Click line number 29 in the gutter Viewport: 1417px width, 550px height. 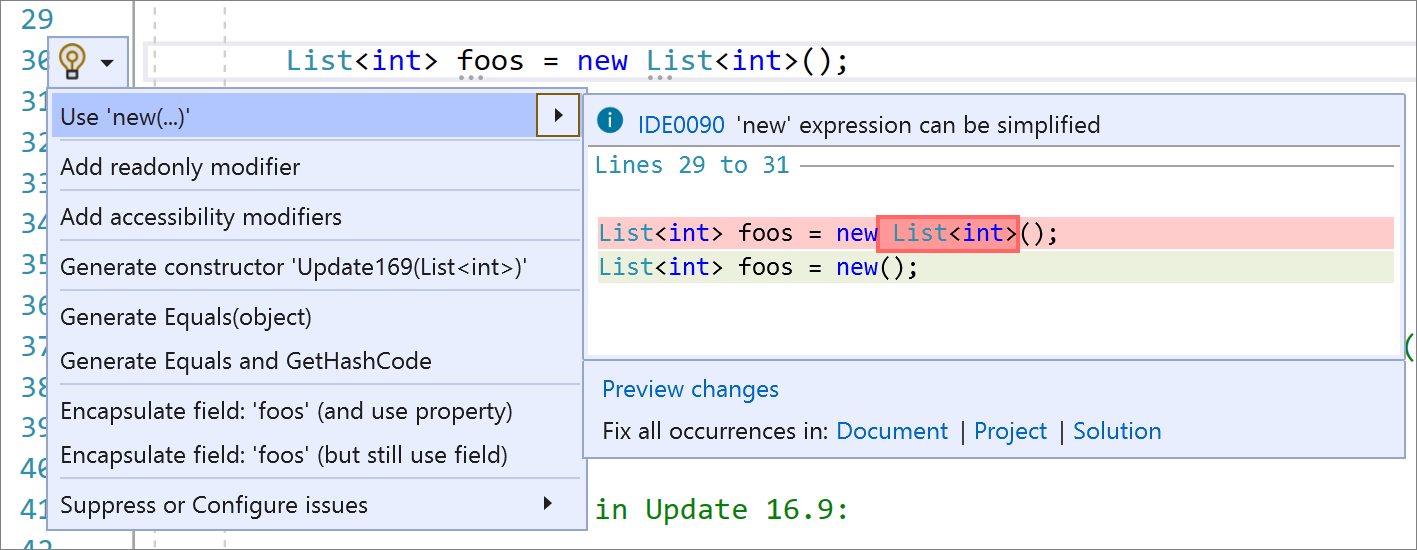[38, 18]
